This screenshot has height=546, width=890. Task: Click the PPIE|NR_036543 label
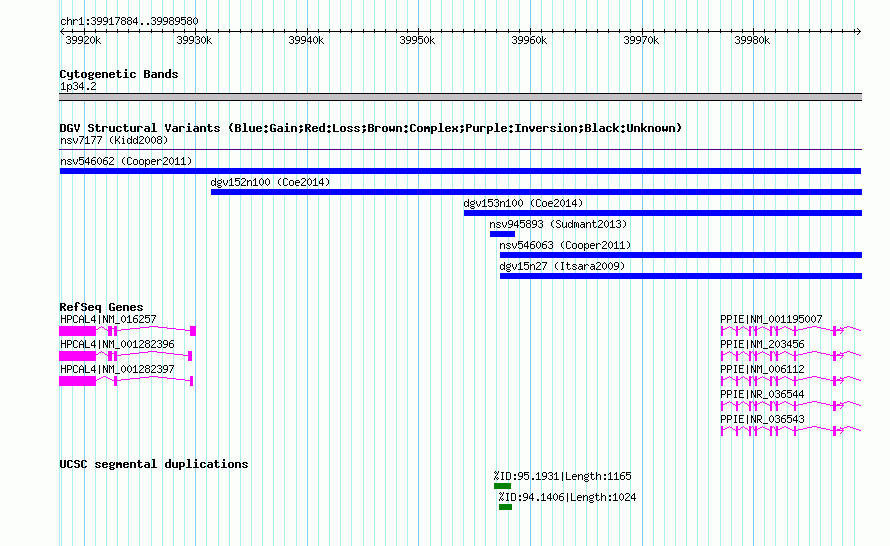pos(762,419)
